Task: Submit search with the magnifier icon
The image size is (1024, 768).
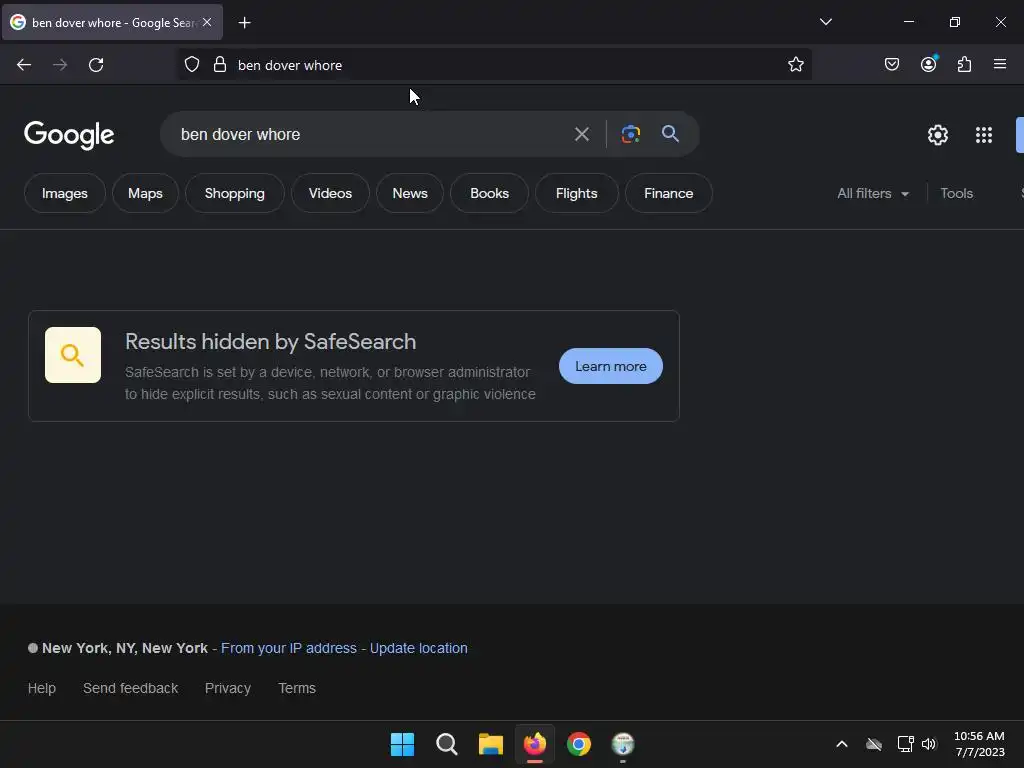Action: click(670, 134)
